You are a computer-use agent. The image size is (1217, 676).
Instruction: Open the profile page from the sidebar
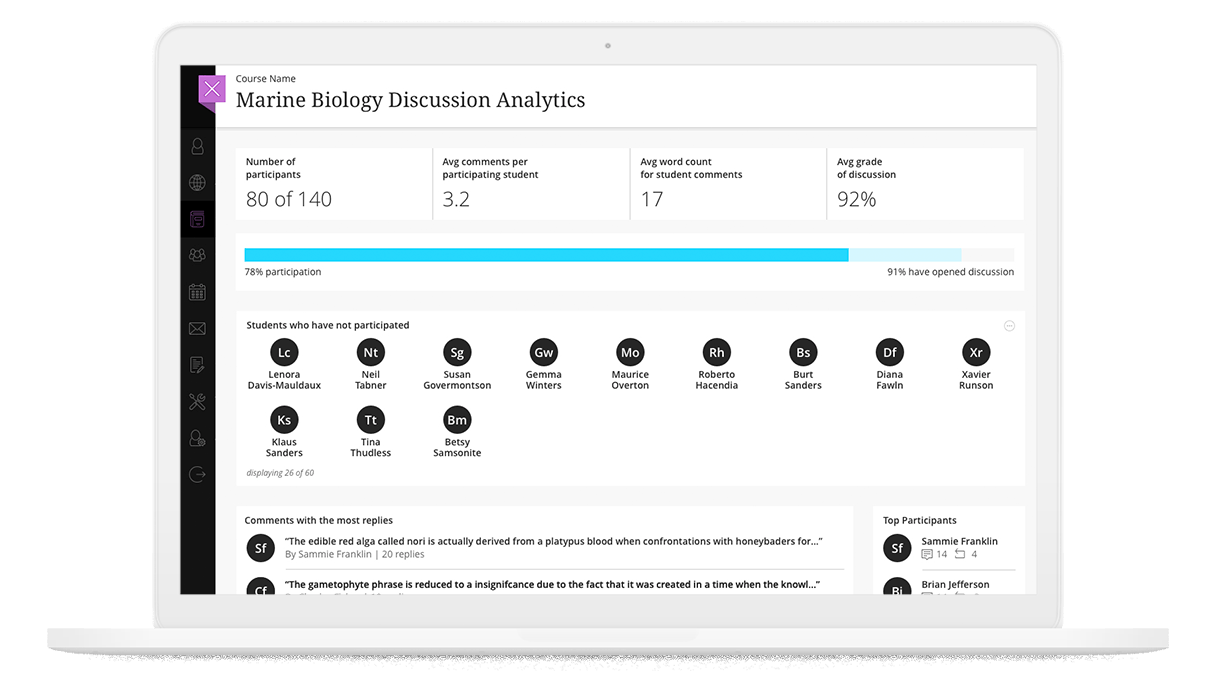tap(197, 145)
